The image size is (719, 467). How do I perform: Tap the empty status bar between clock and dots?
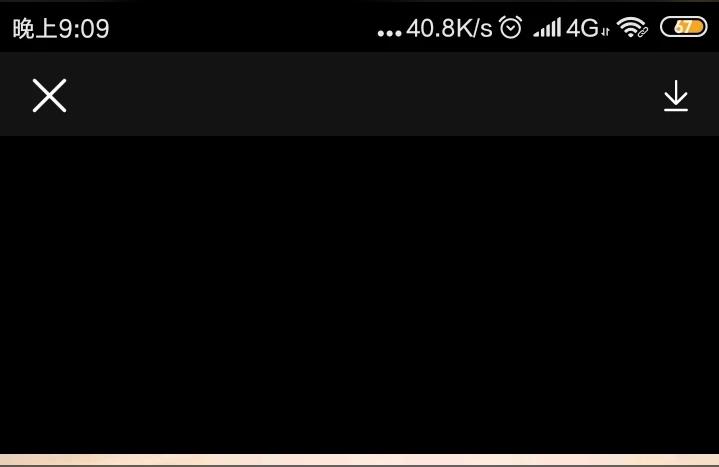coord(243,28)
